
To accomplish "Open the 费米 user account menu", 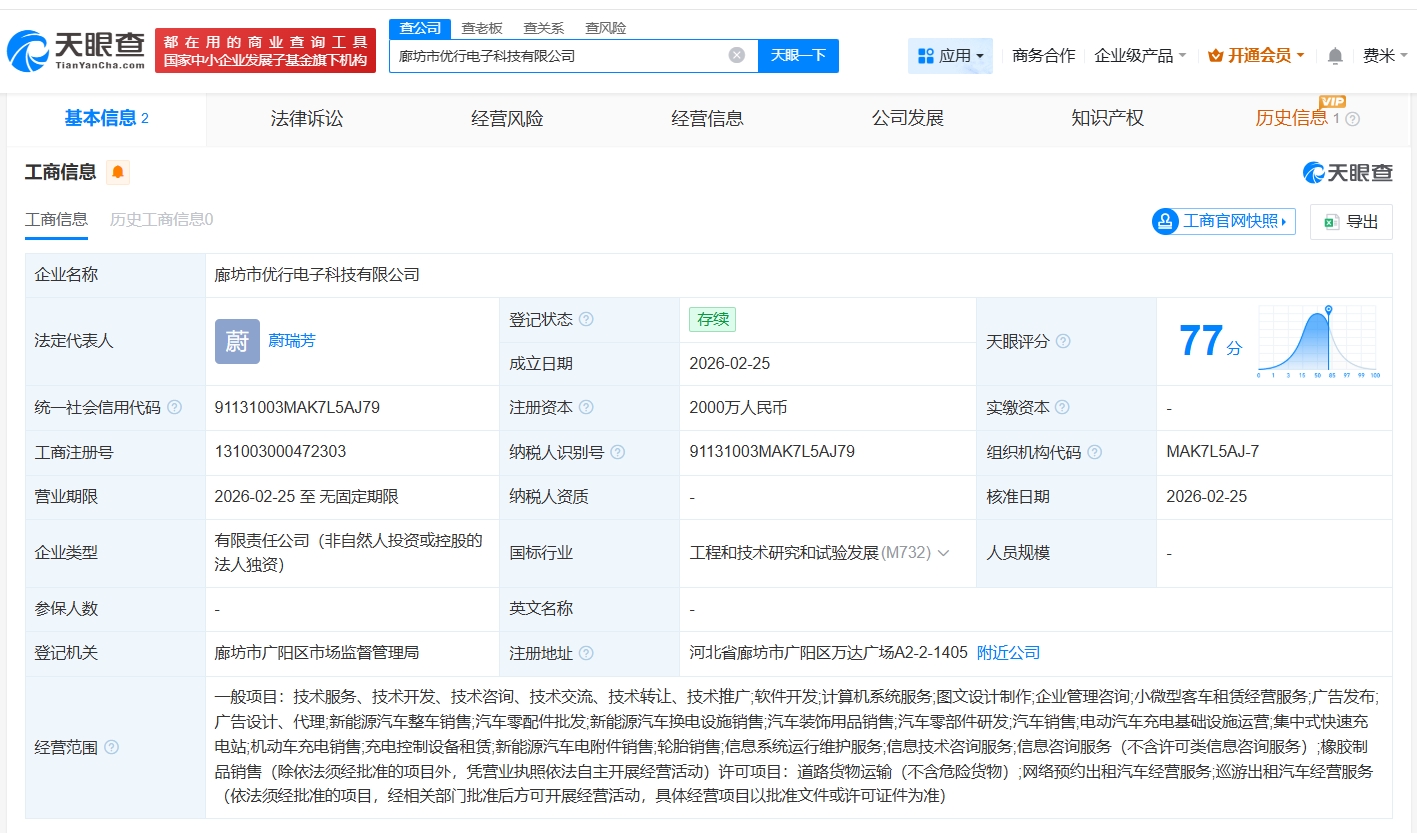I will (x=1384, y=56).
